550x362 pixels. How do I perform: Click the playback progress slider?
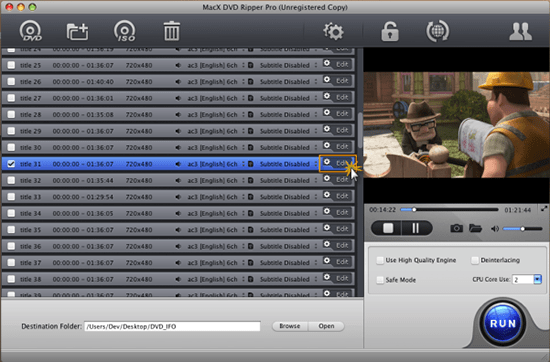point(449,210)
